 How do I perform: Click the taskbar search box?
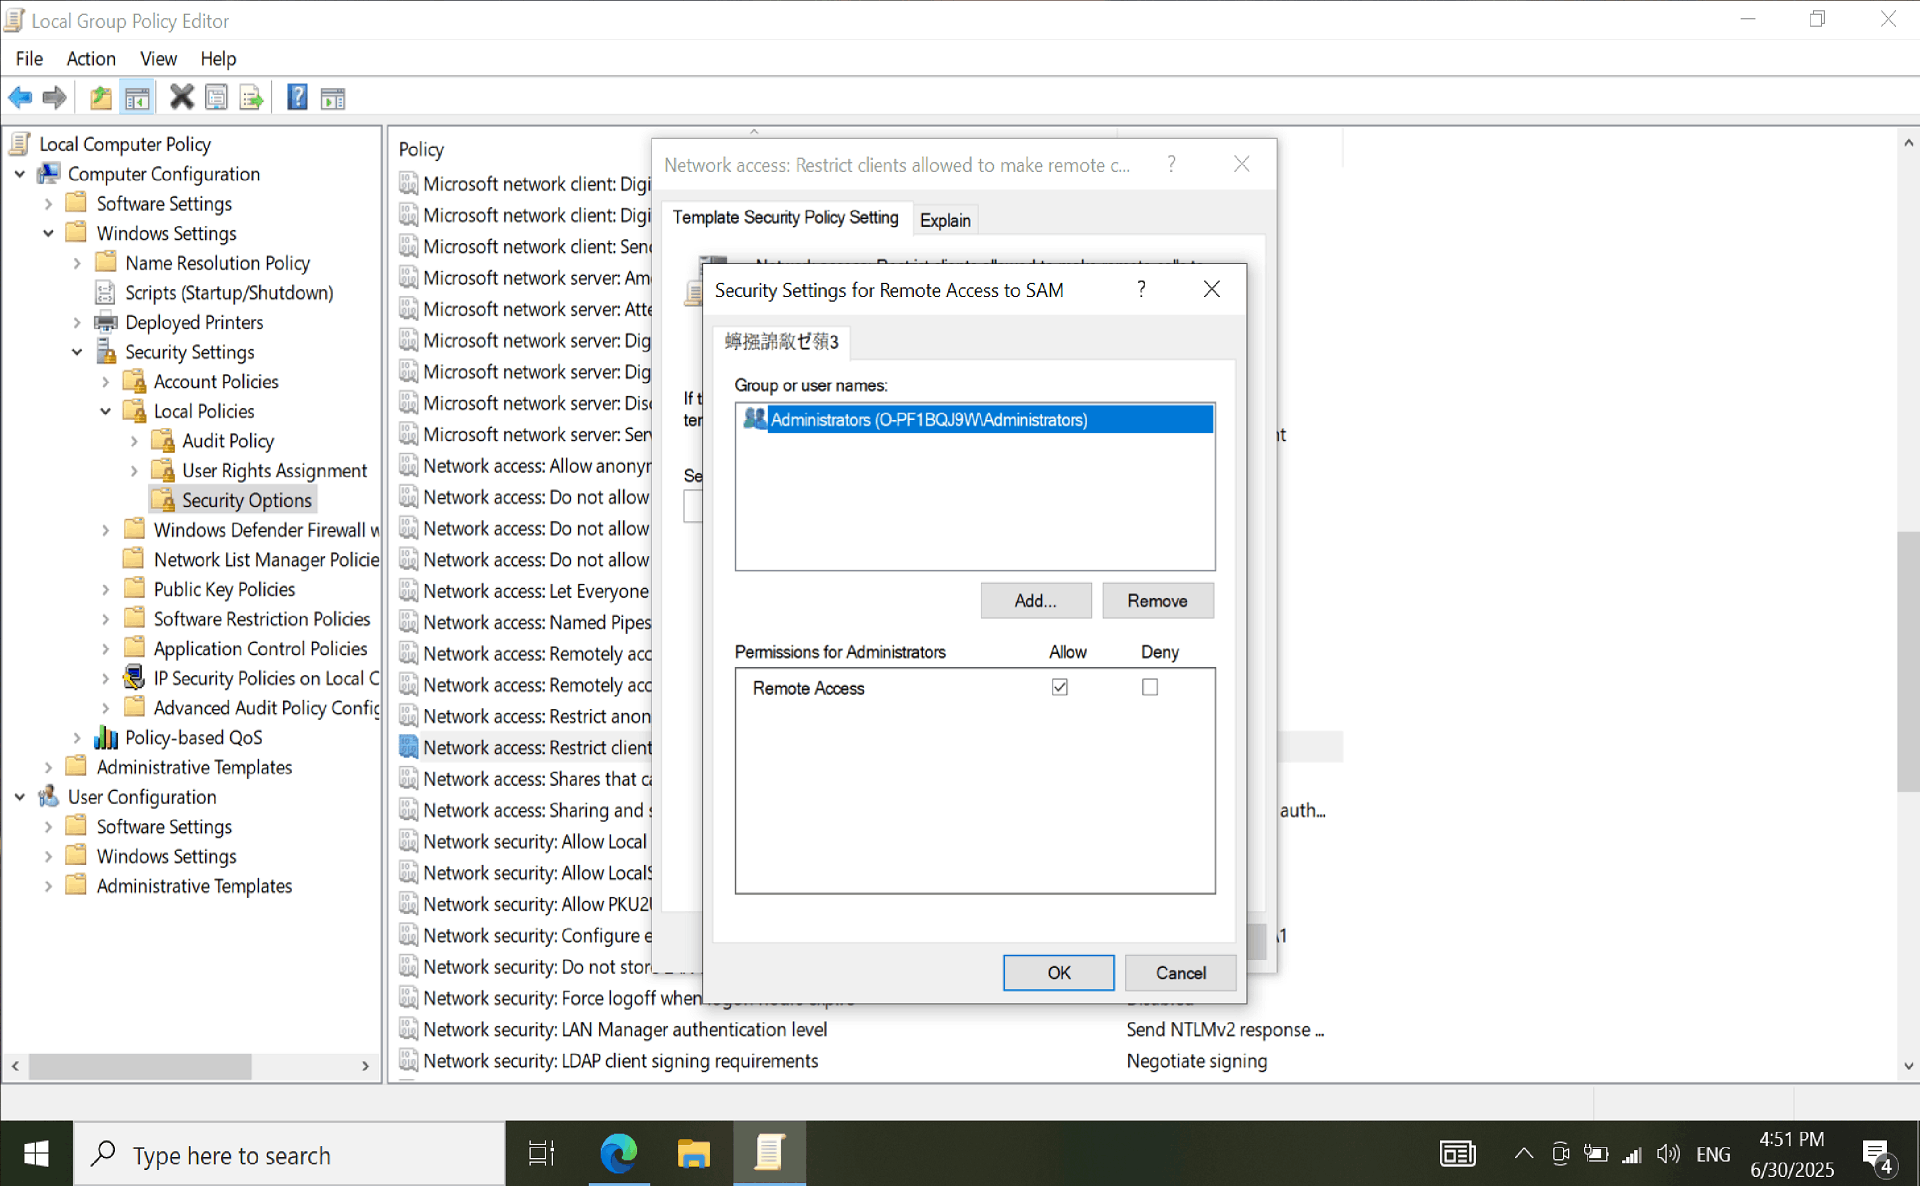pos(290,1154)
